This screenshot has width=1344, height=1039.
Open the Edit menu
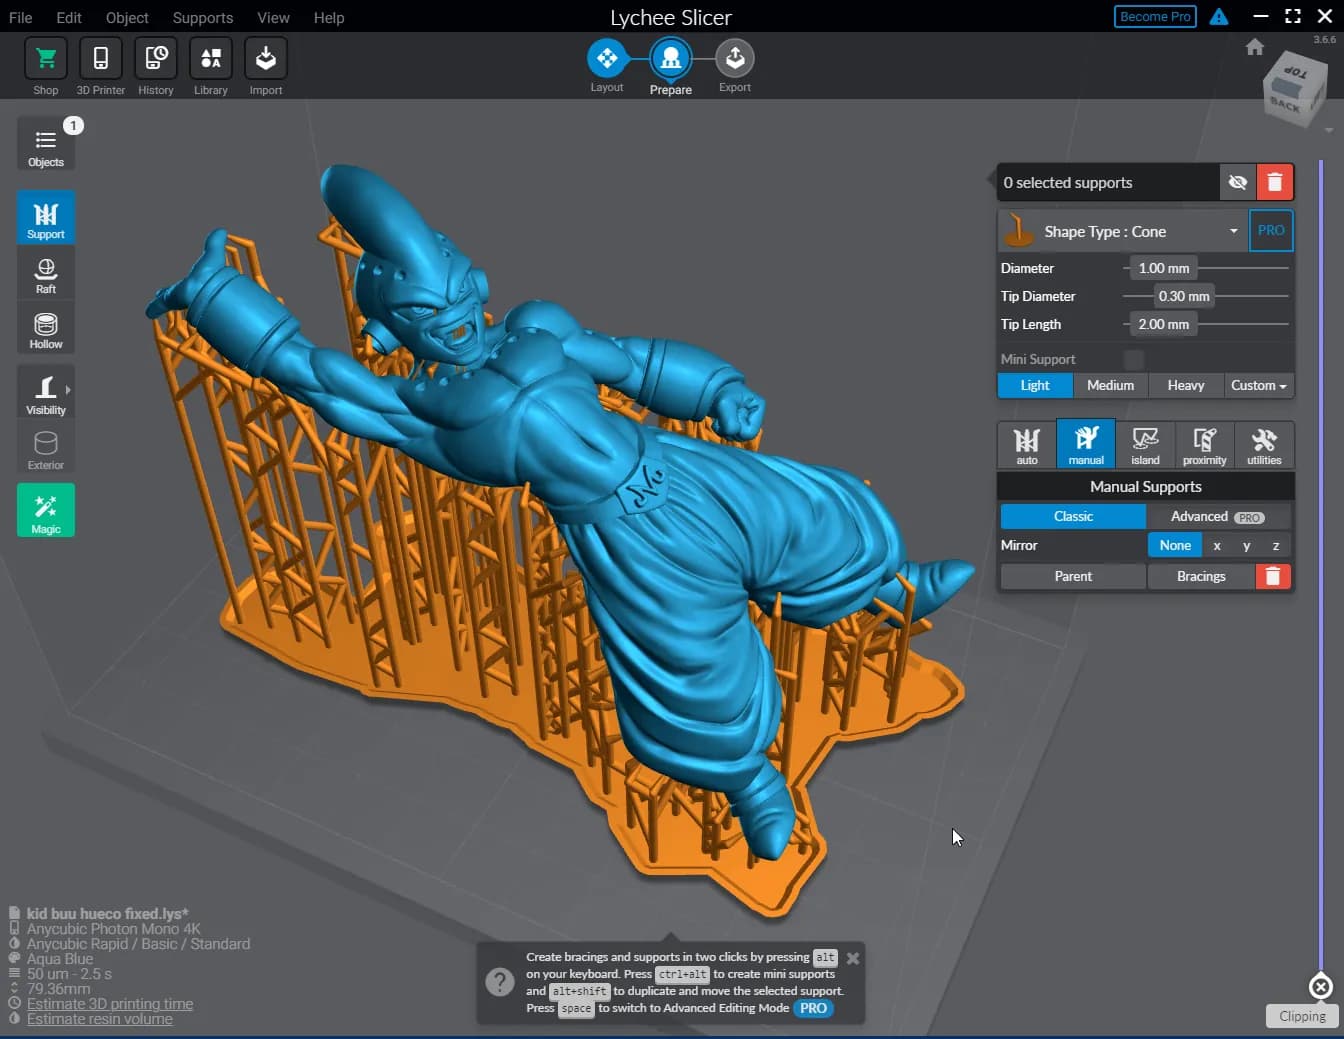click(69, 18)
